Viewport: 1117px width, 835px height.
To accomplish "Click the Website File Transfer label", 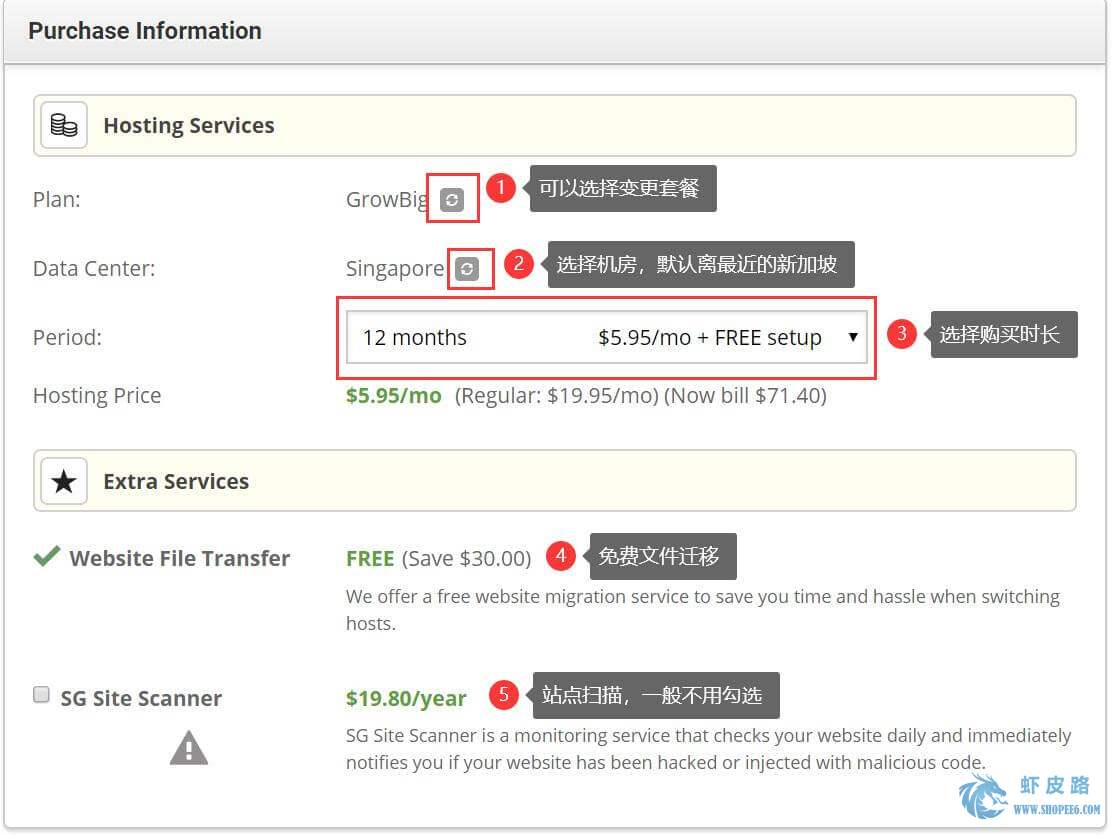I will pyautogui.click(x=180, y=558).
